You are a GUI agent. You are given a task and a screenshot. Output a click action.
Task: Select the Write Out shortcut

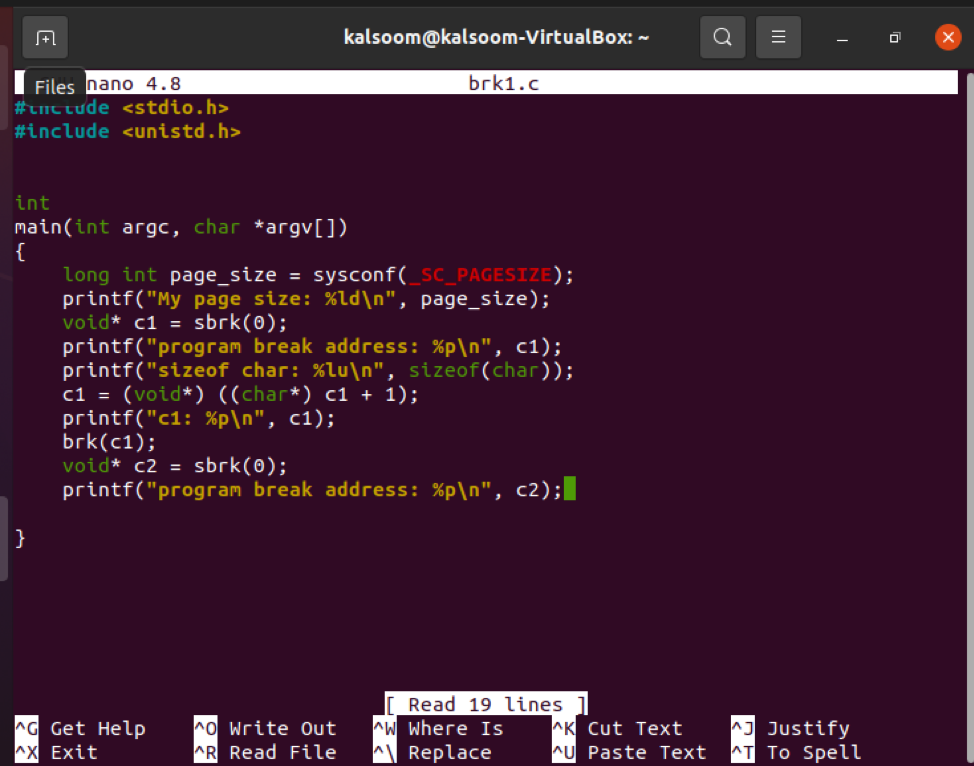[x=282, y=729]
